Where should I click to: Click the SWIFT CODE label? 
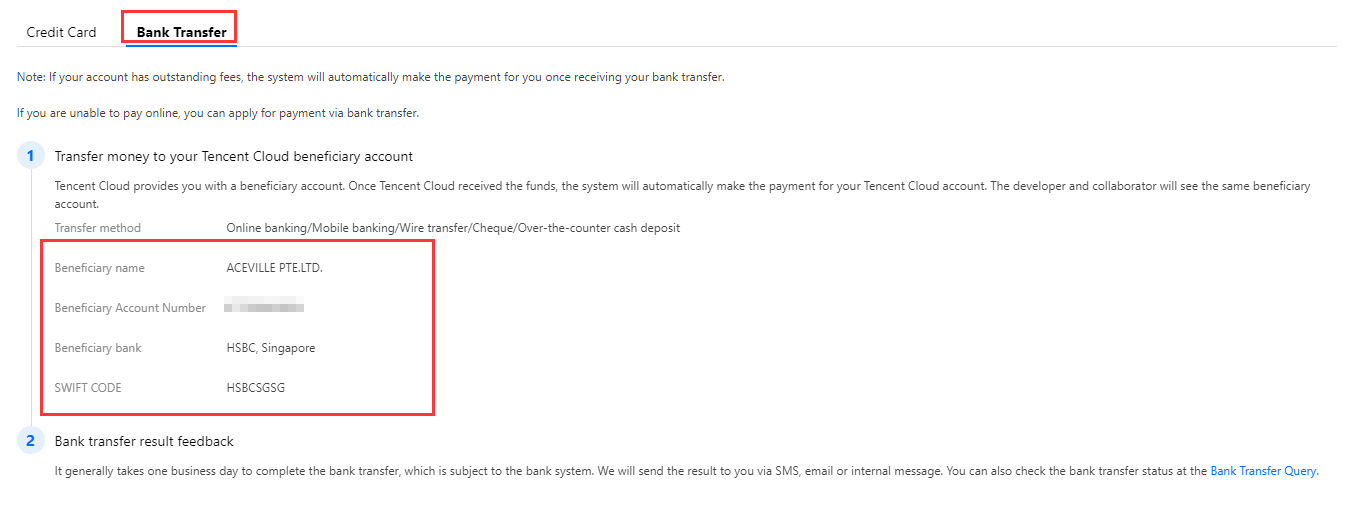(x=88, y=388)
